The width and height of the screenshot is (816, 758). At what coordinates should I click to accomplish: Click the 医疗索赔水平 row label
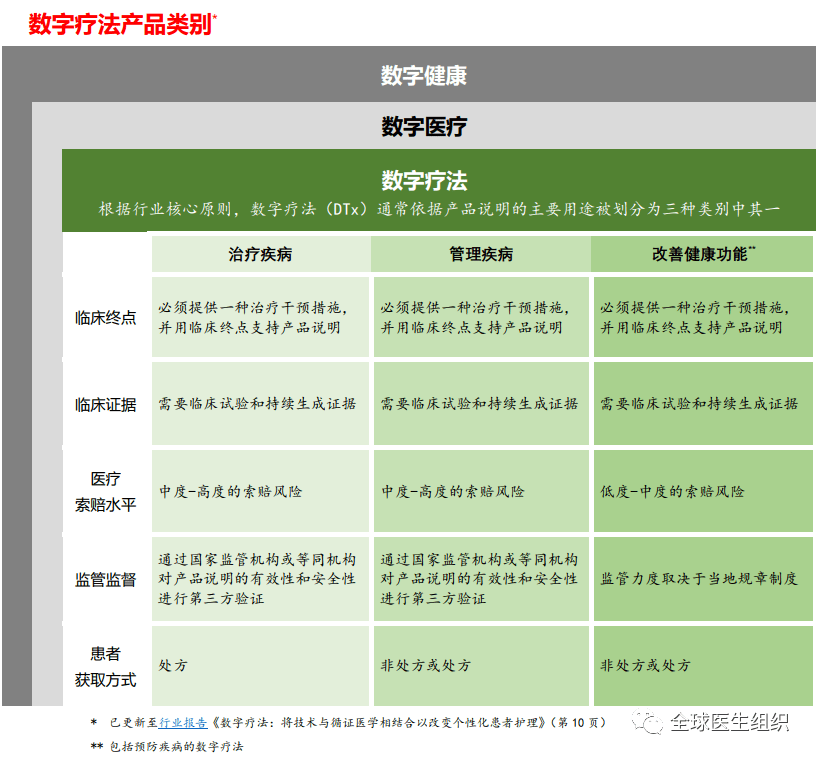[x=104, y=491]
